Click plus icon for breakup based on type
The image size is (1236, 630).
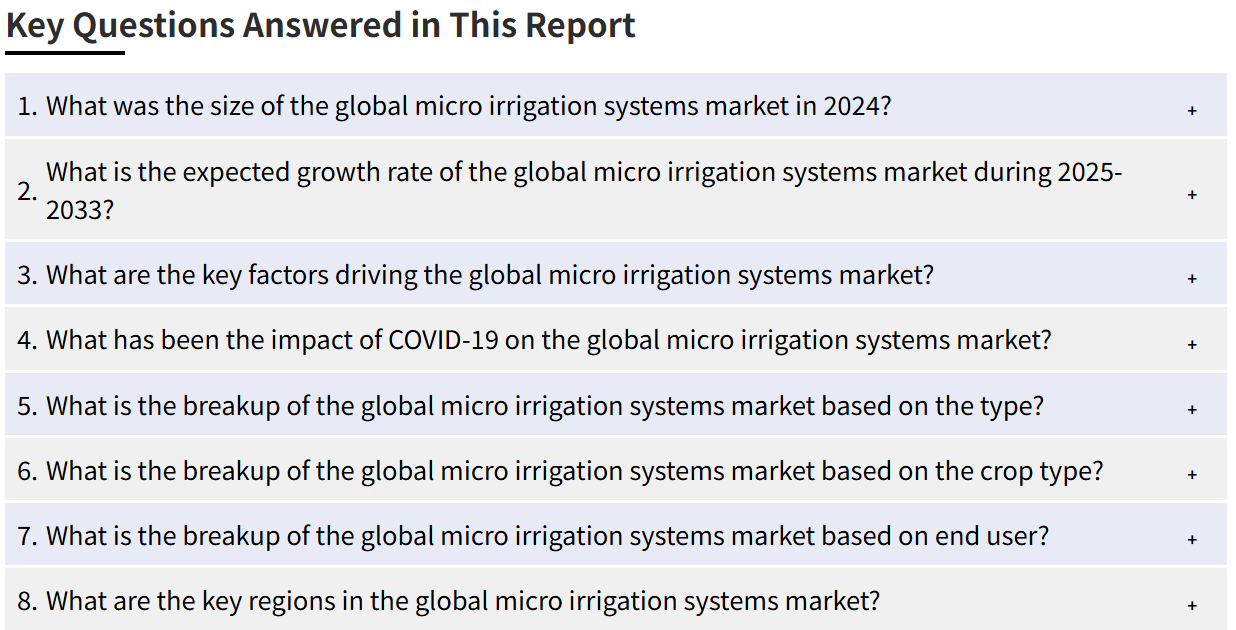coord(1192,409)
